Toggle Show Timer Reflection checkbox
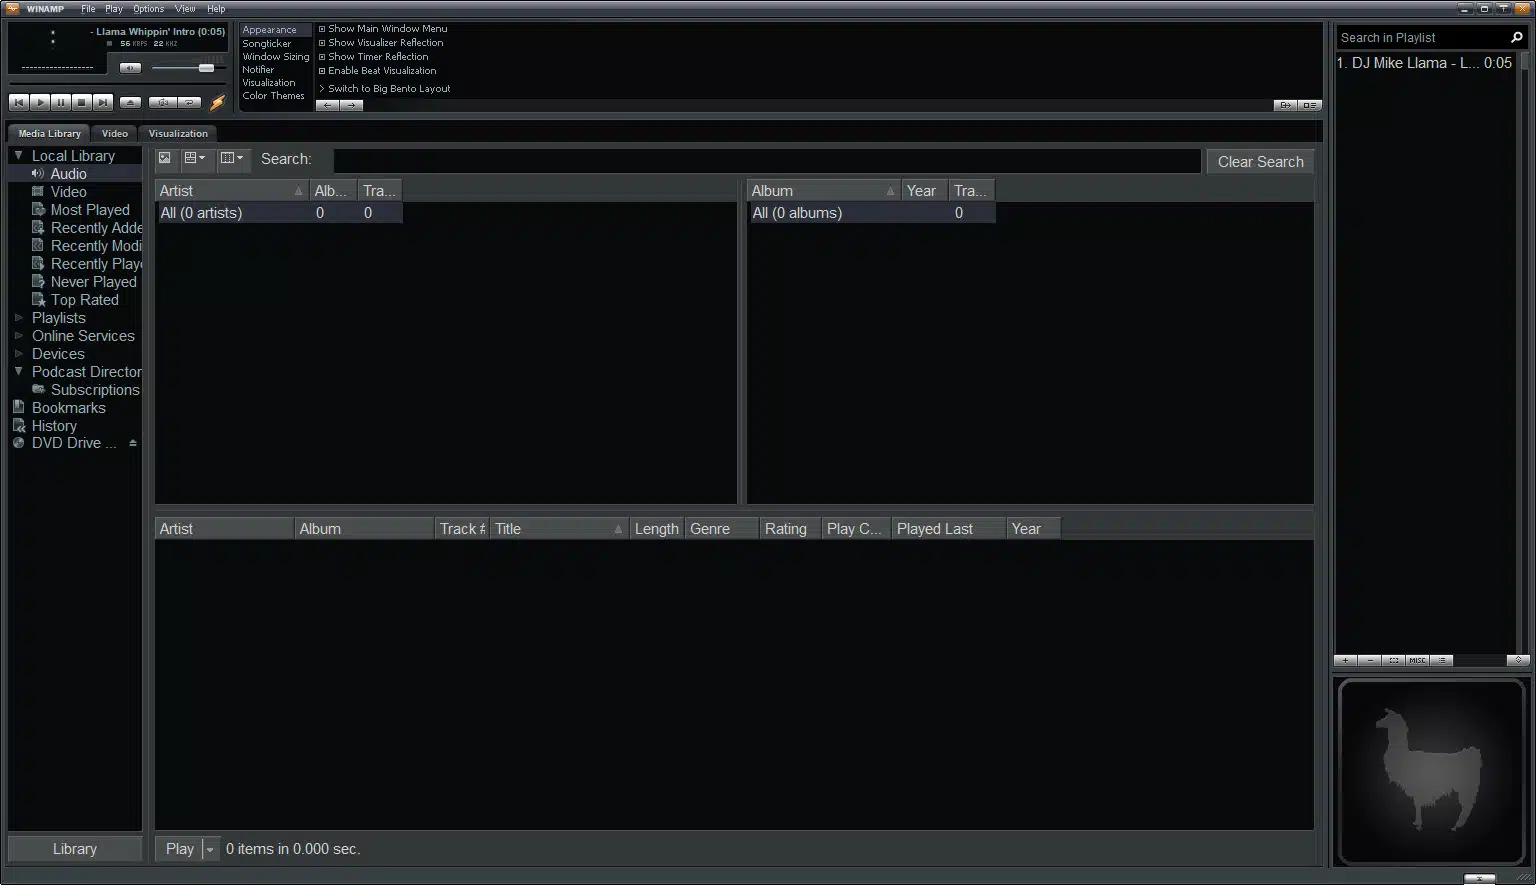 [x=322, y=57]
